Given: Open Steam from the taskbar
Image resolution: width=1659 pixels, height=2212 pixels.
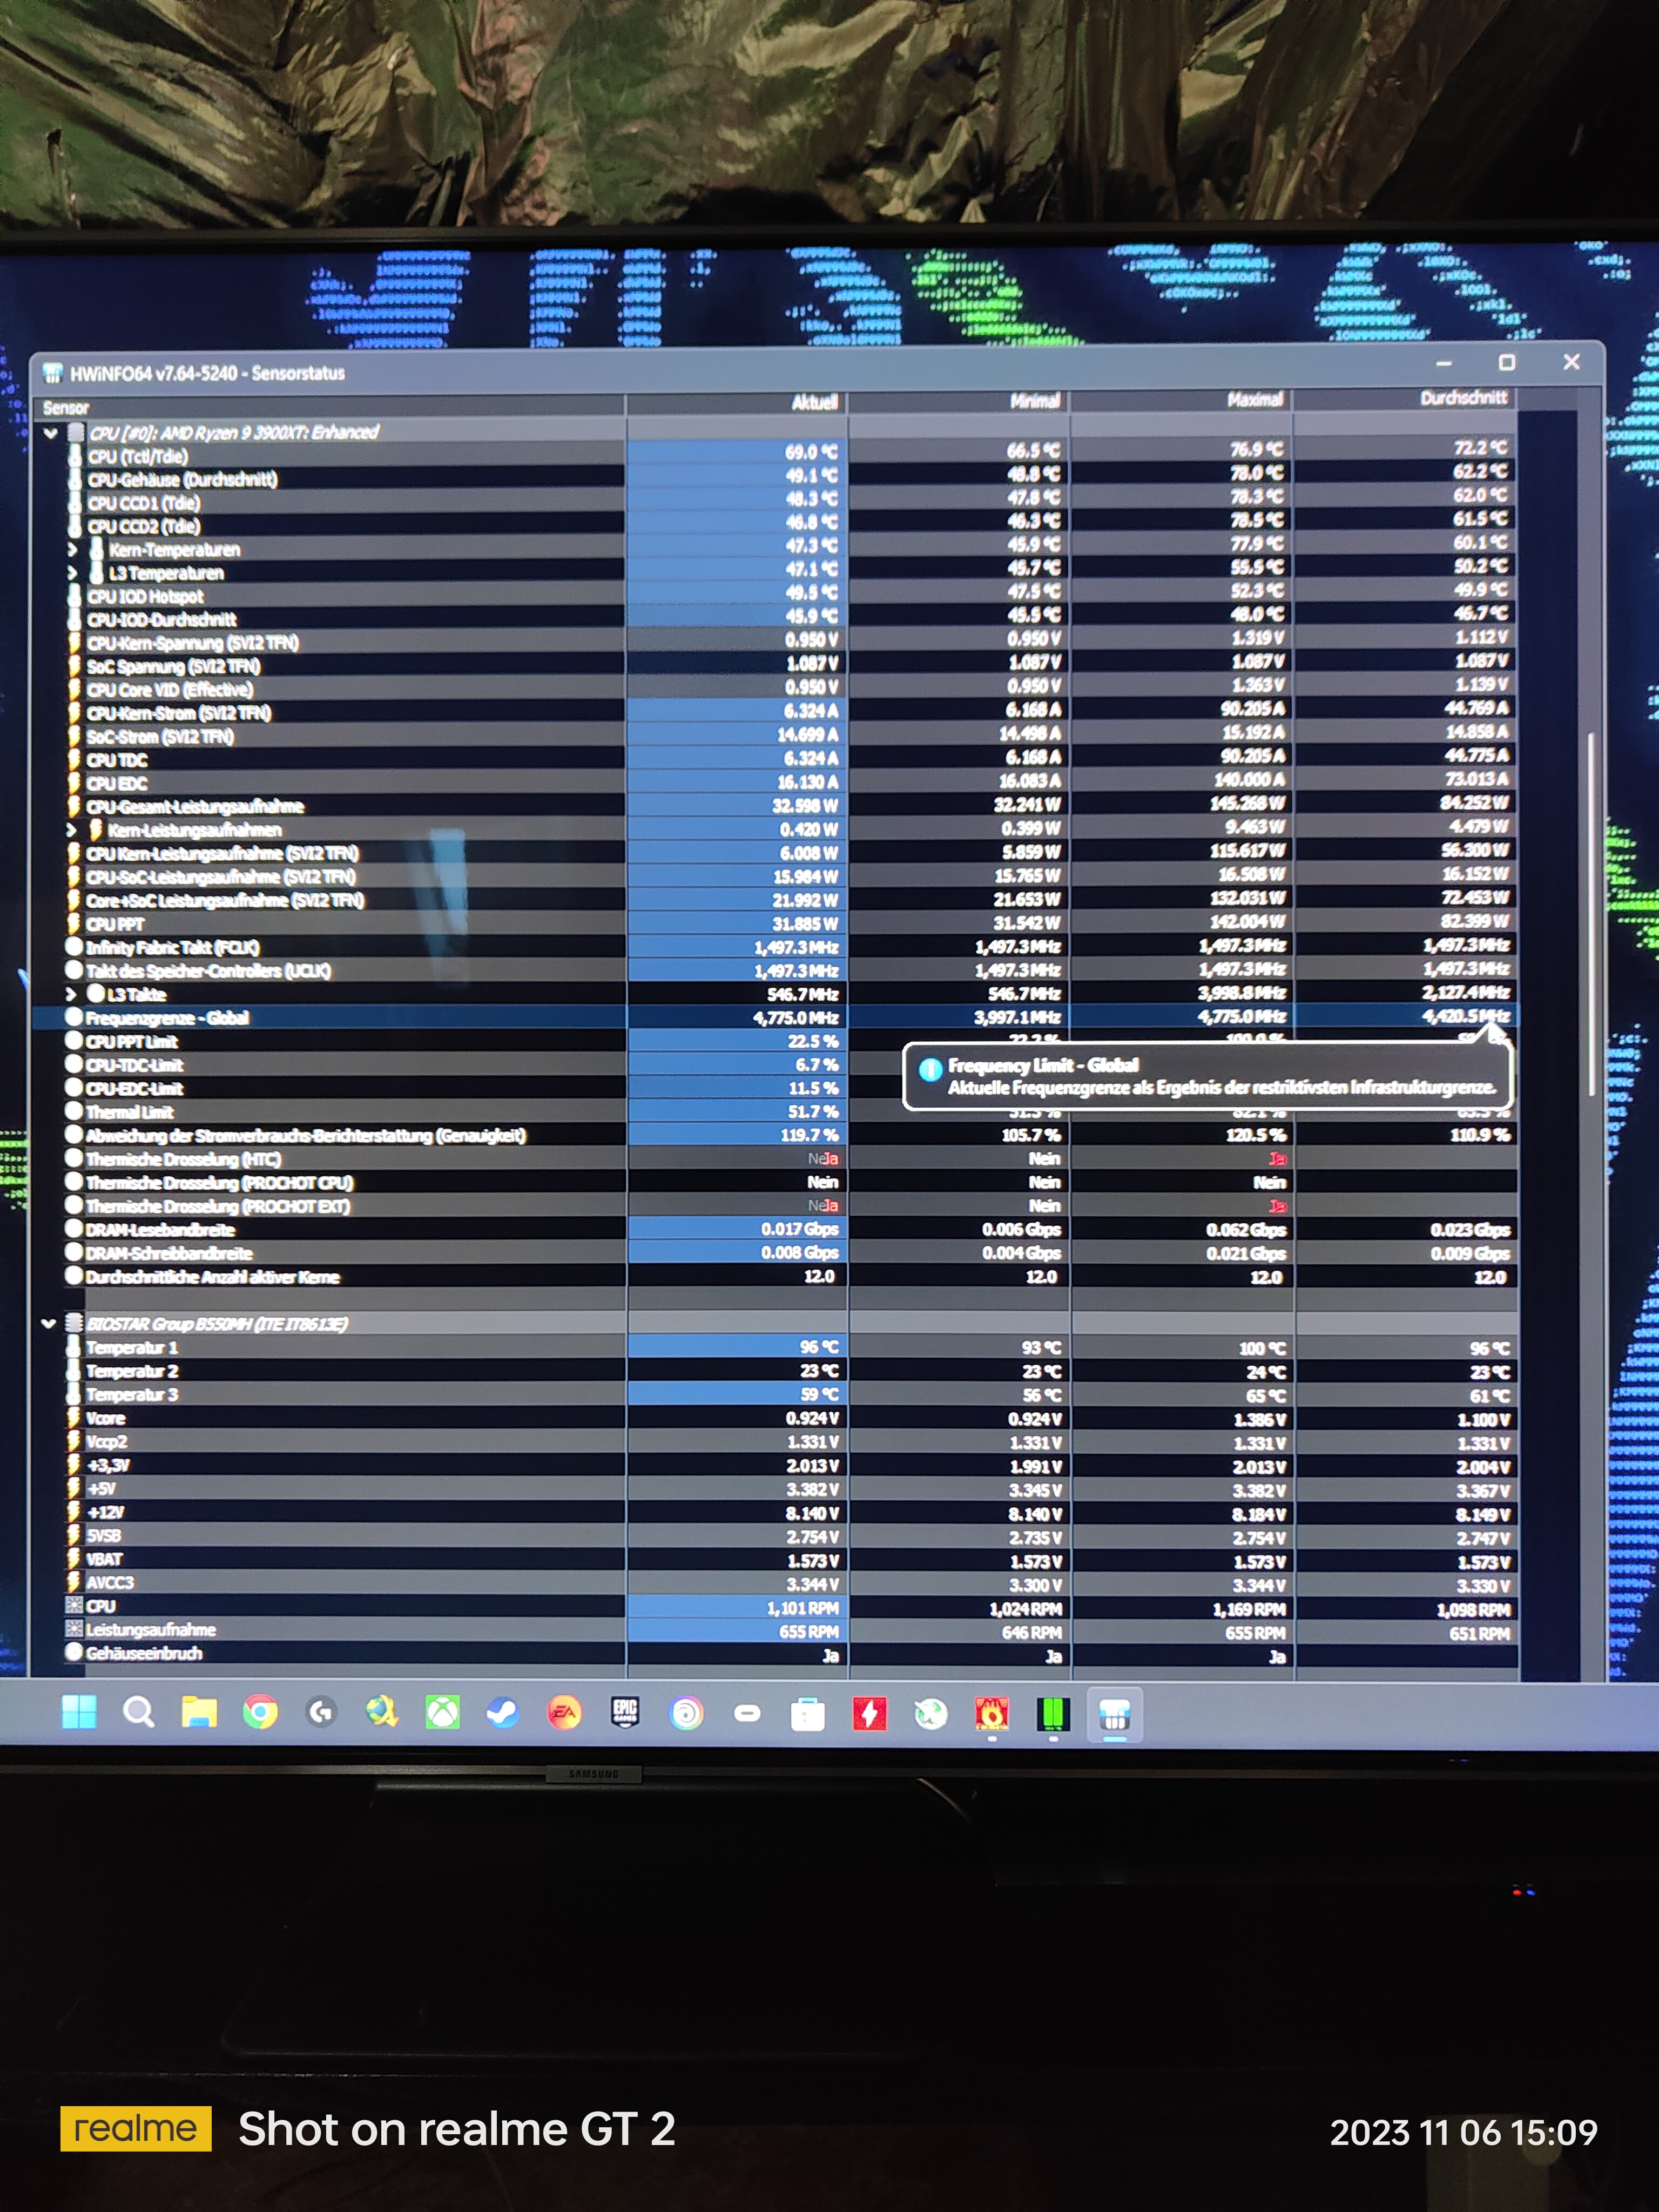Looking at the screenshot, I should 502,1714.
